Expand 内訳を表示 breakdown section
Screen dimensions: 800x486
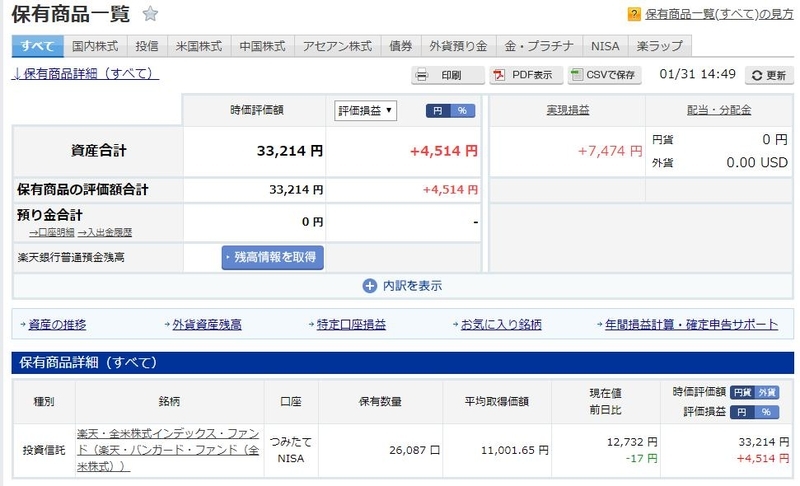pos(403,286)
